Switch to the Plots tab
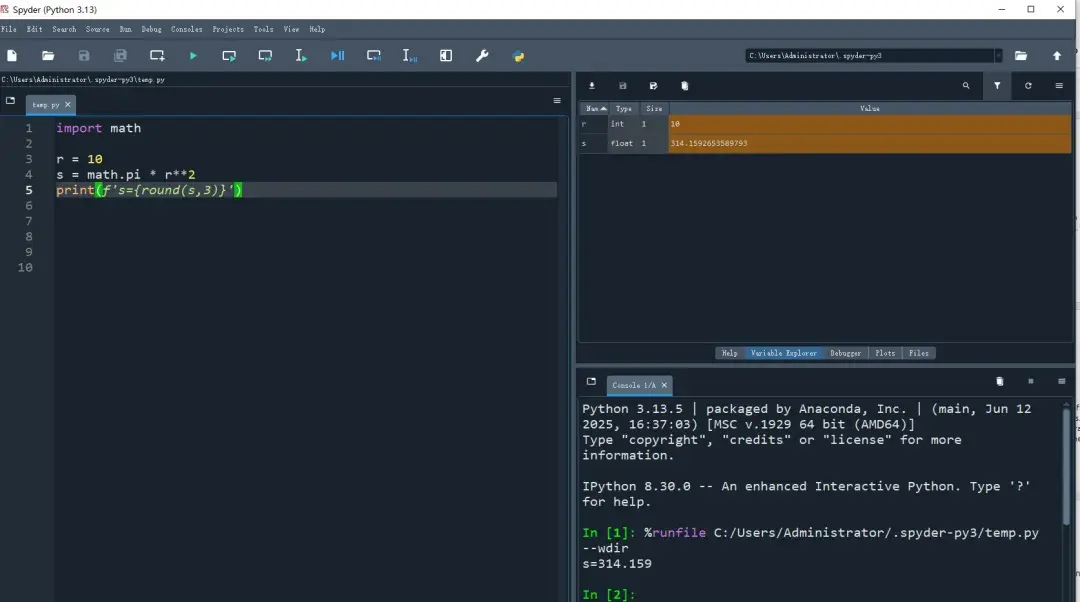This screenshot has width=1080, height=602. (886, 352)
